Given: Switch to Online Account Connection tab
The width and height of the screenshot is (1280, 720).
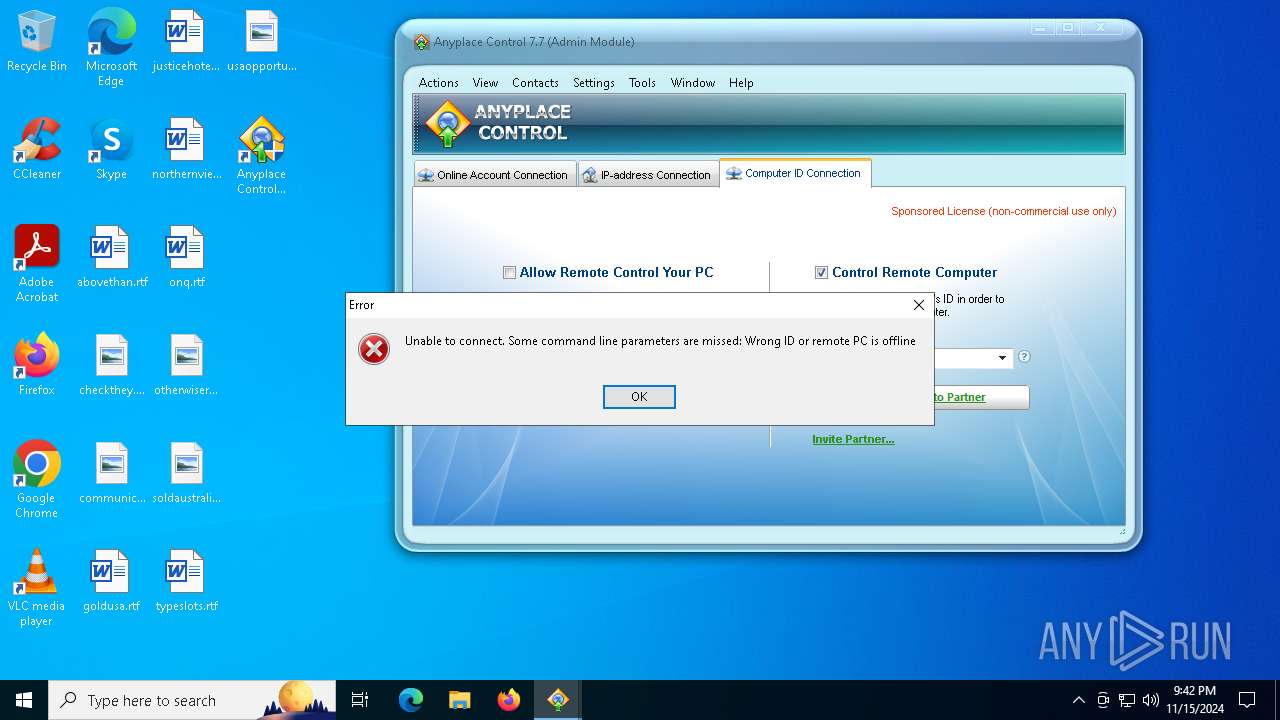Looking at the screenshot, I should point(495,175).
